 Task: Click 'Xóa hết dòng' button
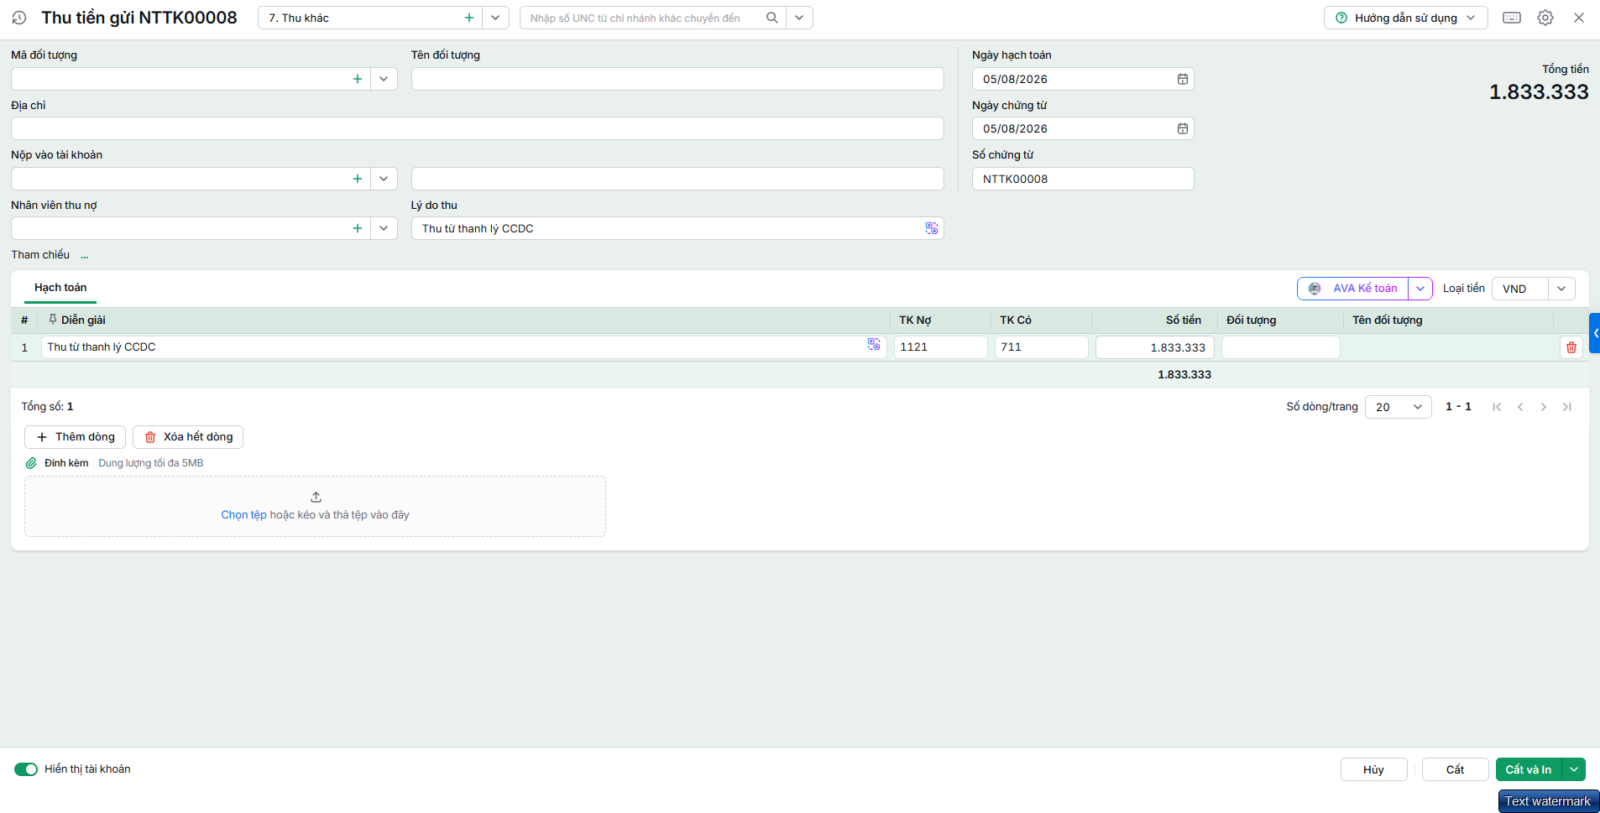click(x=188, y=437)
